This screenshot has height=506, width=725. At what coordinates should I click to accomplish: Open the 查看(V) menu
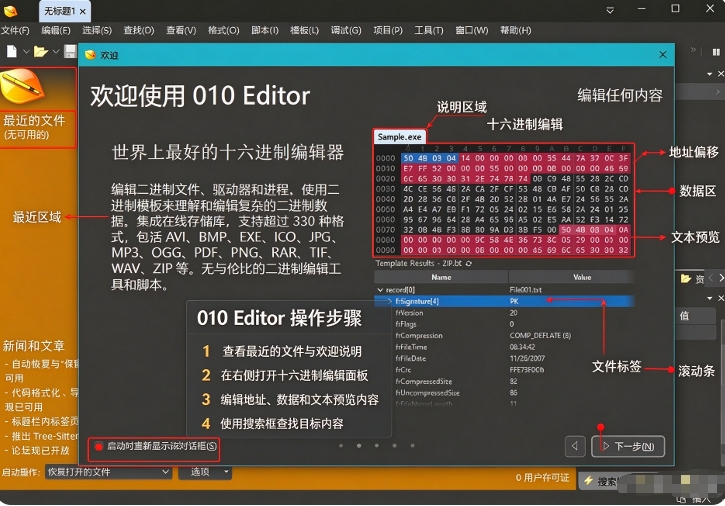click(181, 31)
